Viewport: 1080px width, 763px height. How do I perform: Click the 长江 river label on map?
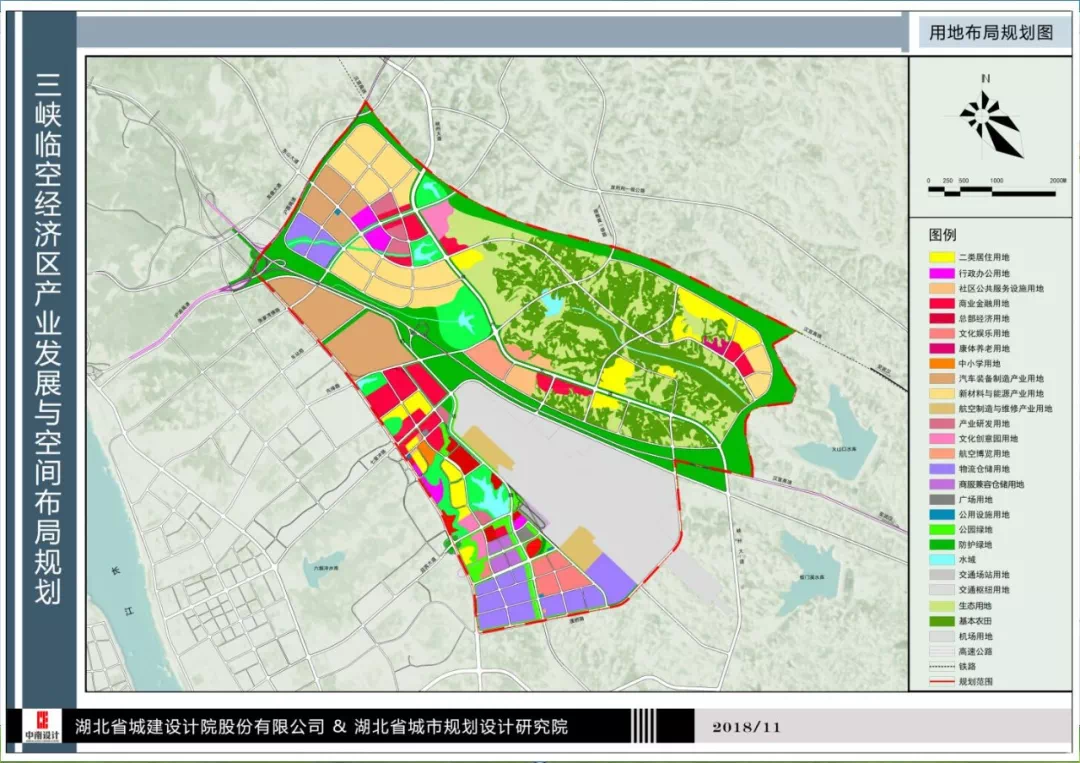122,591
